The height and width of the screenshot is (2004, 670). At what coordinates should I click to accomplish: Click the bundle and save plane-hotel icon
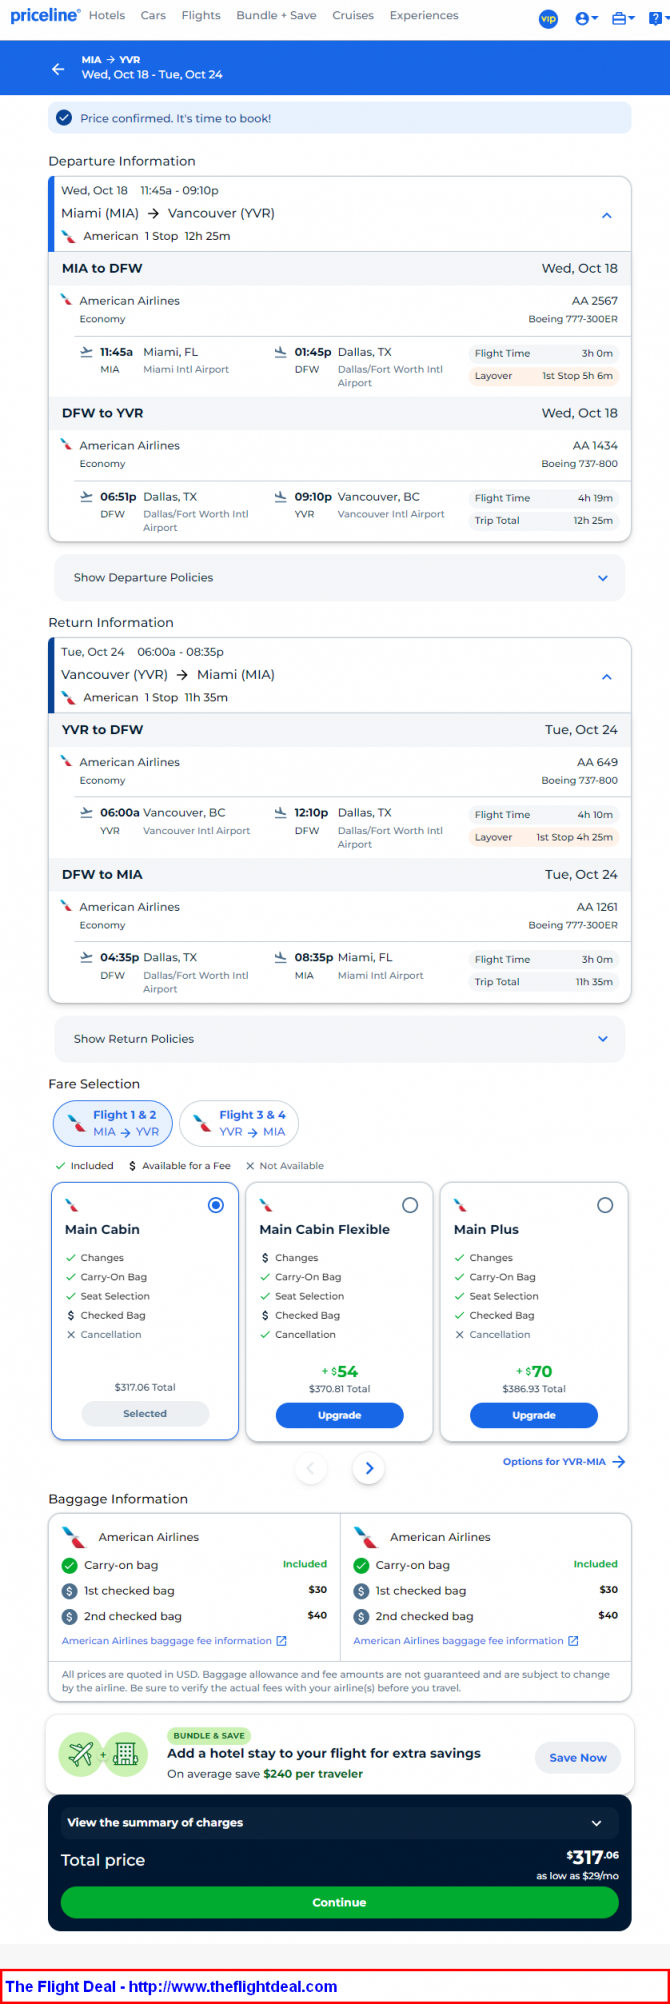[103, 1754]
